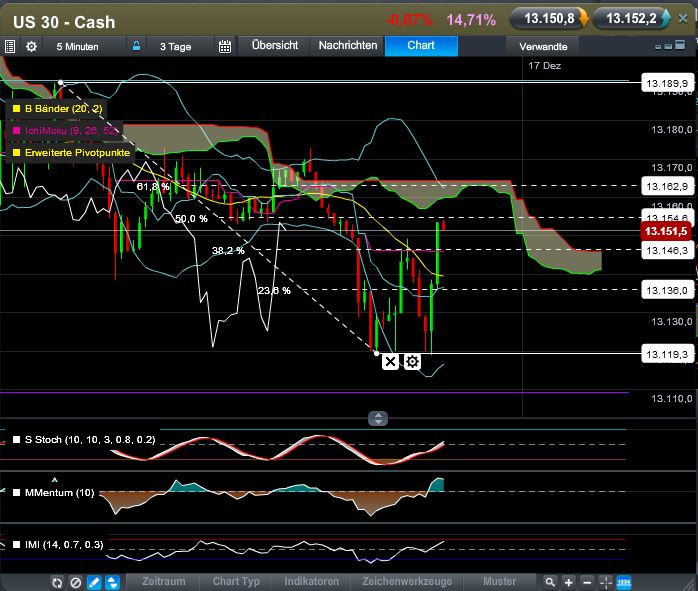Open the Indikatoren menu
The width and height of the screenshot is (698, 591).
[x=312, y=582]
